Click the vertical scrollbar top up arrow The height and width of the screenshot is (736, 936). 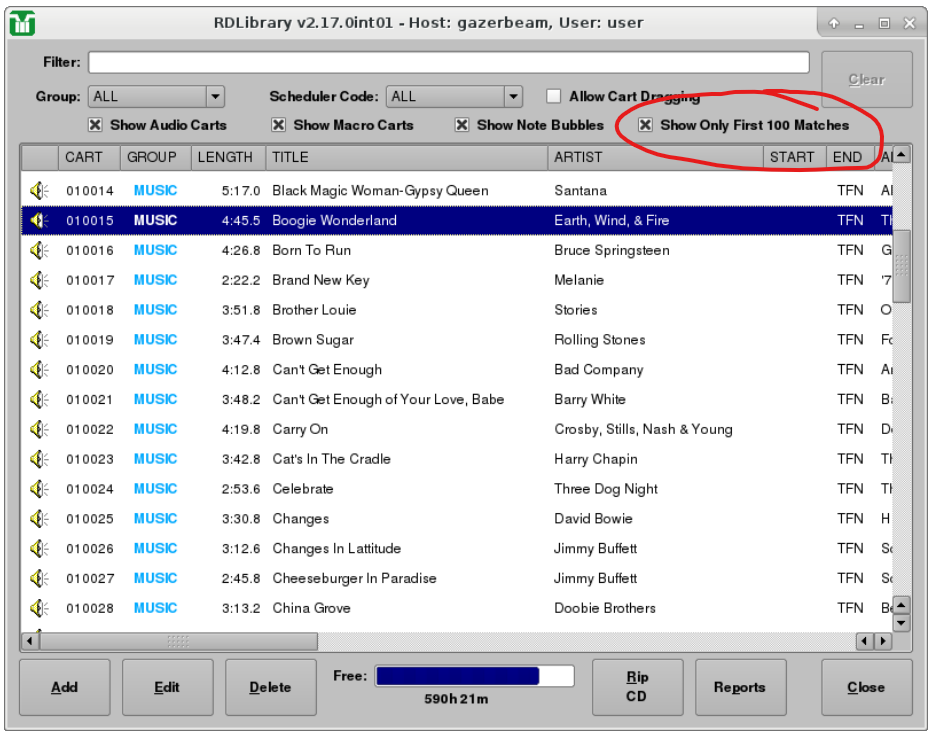click(x=901, y=155)
